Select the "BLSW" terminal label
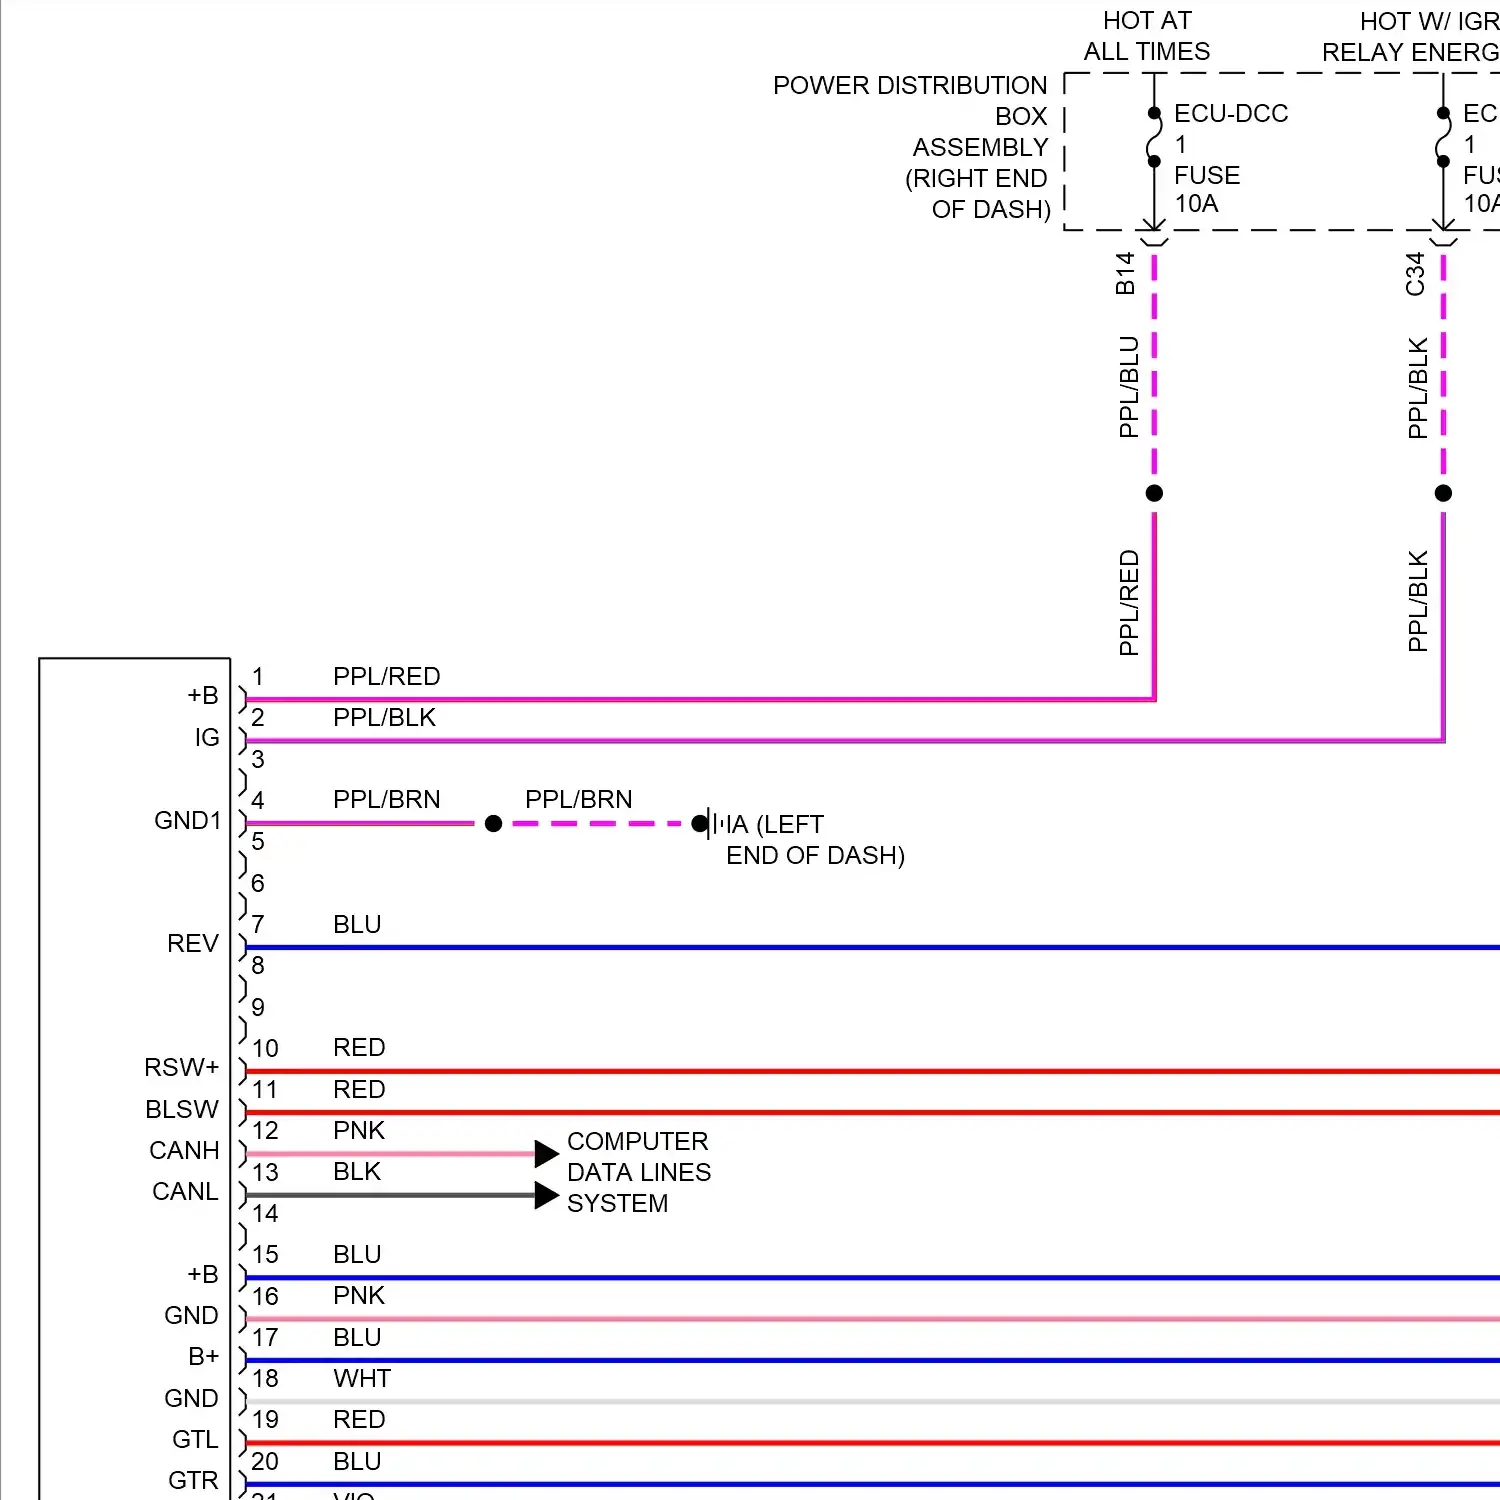 (182, 1110)
